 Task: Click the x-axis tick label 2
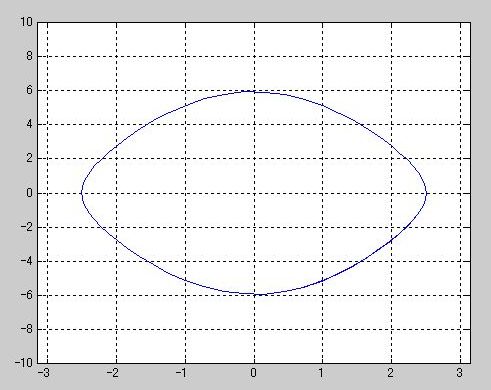(x=391, y=373)
